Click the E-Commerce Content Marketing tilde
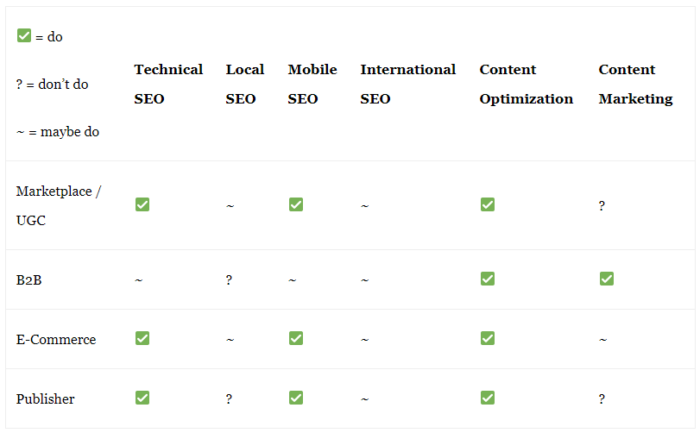Screen dimensions: 700x433 [603, 340]
